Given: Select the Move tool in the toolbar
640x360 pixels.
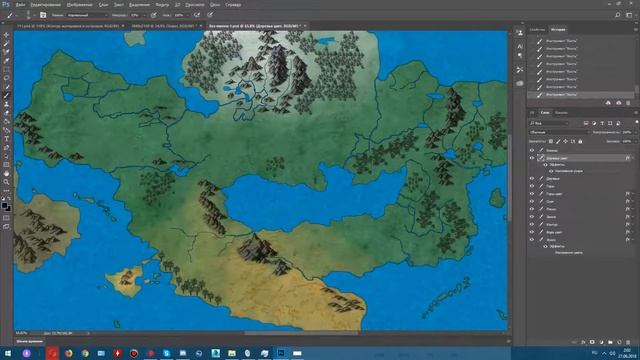Looking at the screenshot, I should pos(6,36).
